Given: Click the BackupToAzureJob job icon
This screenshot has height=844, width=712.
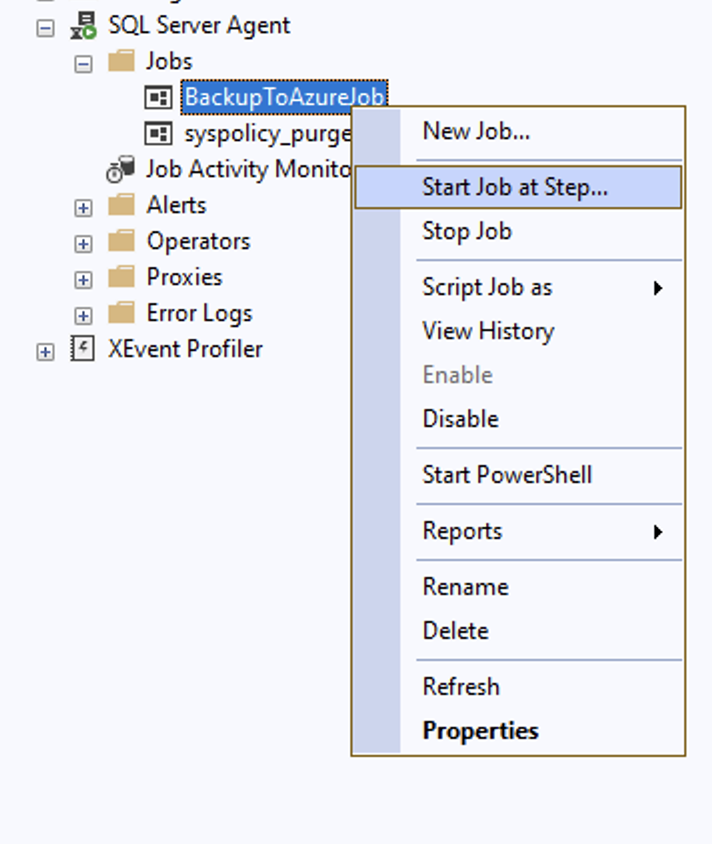Looking at the screenshot, I should 158,97.
